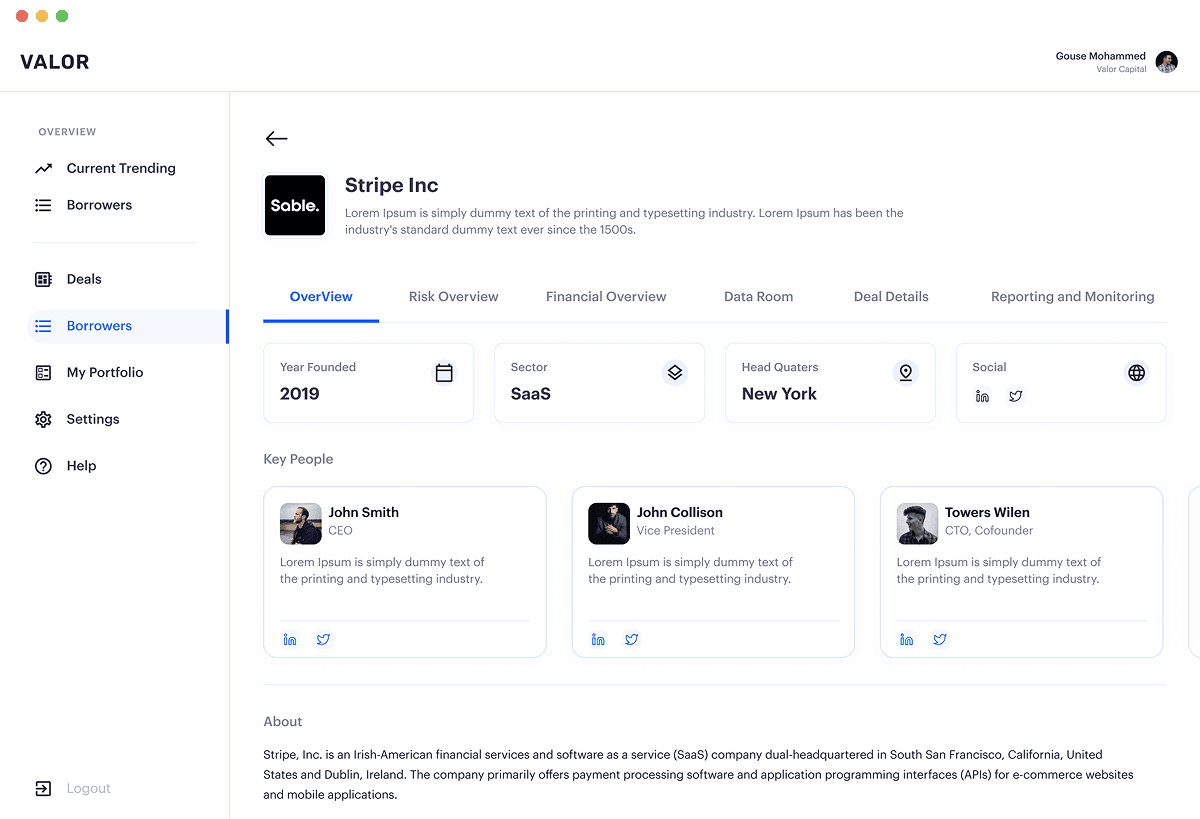This screenshot has height=819, width=1200.
Task: Click Gouse Mohammed's profile avatar
Action: tap(1166, 62)
